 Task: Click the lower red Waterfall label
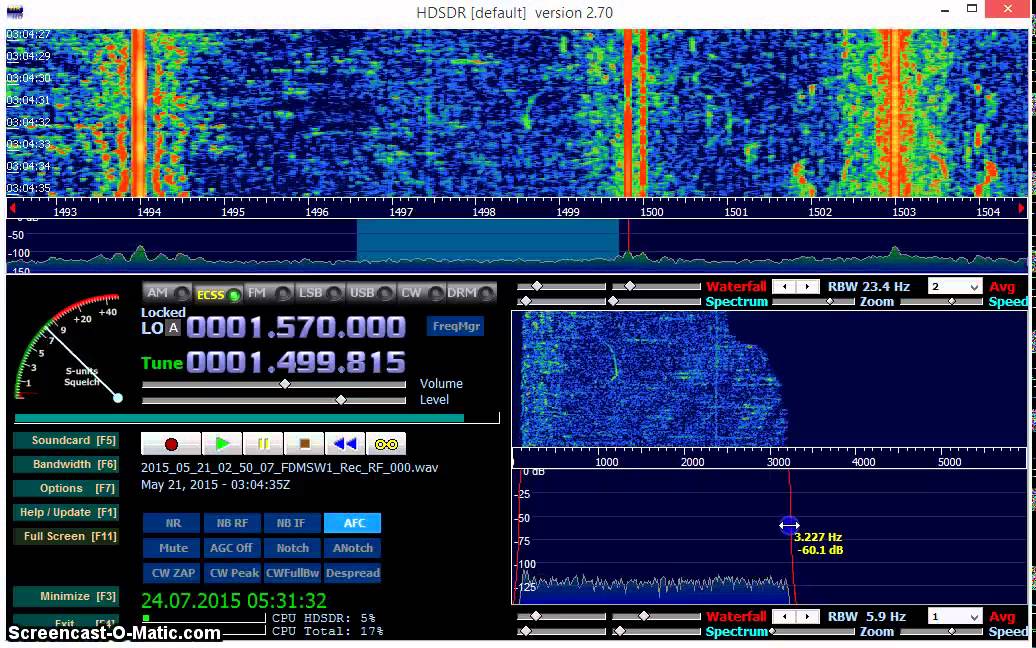tap(736, 616)
